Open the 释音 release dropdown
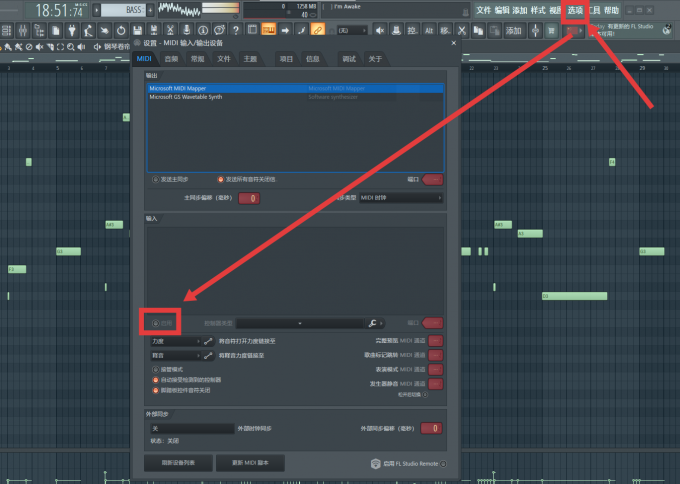 point(176,356)
